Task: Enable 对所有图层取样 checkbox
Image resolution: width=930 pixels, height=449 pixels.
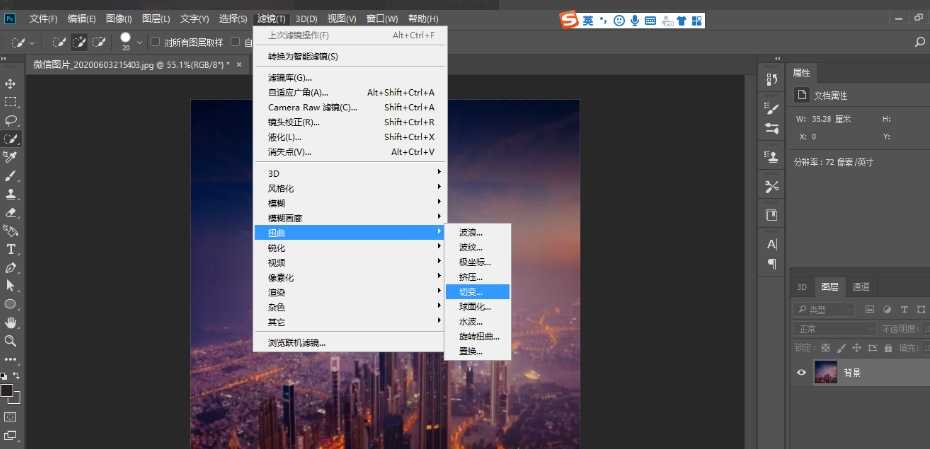Action: [x=154, y=42]
